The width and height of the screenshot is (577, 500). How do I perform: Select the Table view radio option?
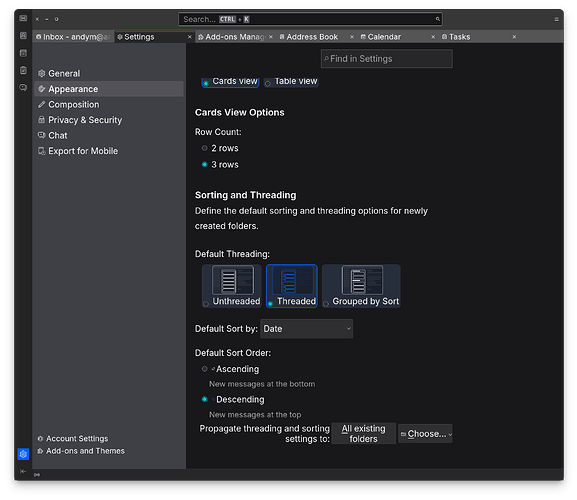point(268,84)
